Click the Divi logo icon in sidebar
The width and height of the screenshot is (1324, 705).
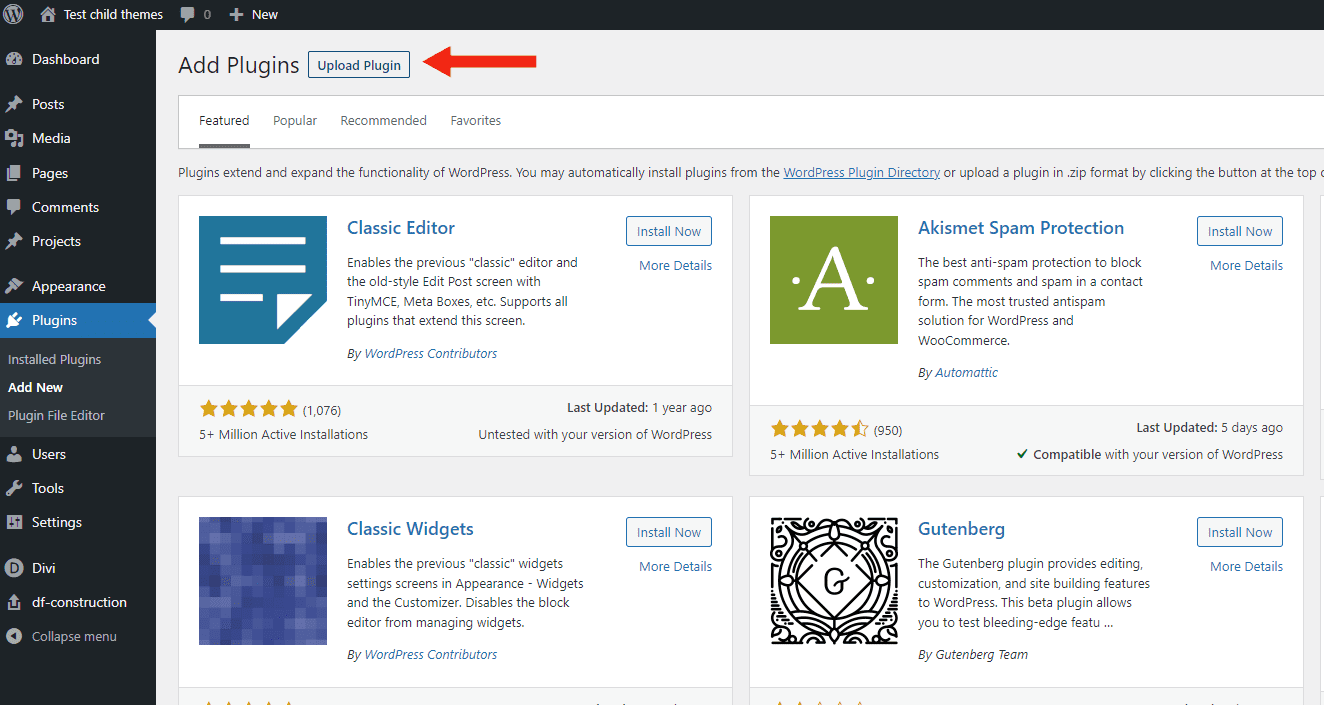coord(14,568)
